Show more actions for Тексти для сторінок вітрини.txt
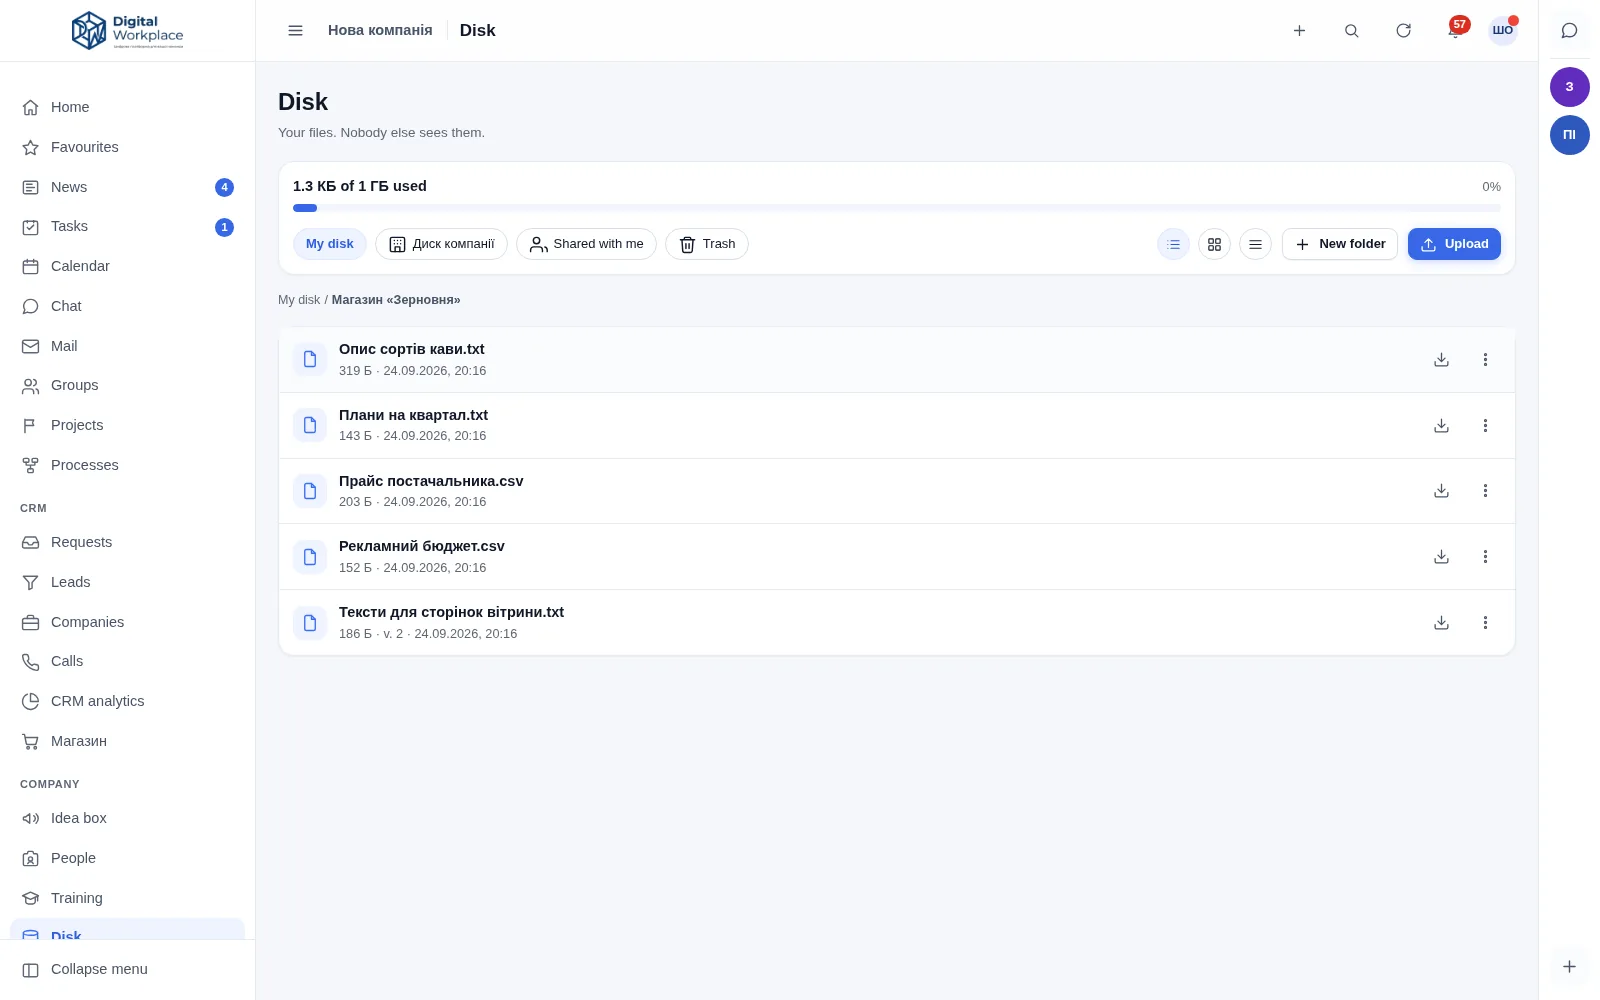Image resolution: width=1600 pixels, height=1000 pixels. [x=1485, y=623]
